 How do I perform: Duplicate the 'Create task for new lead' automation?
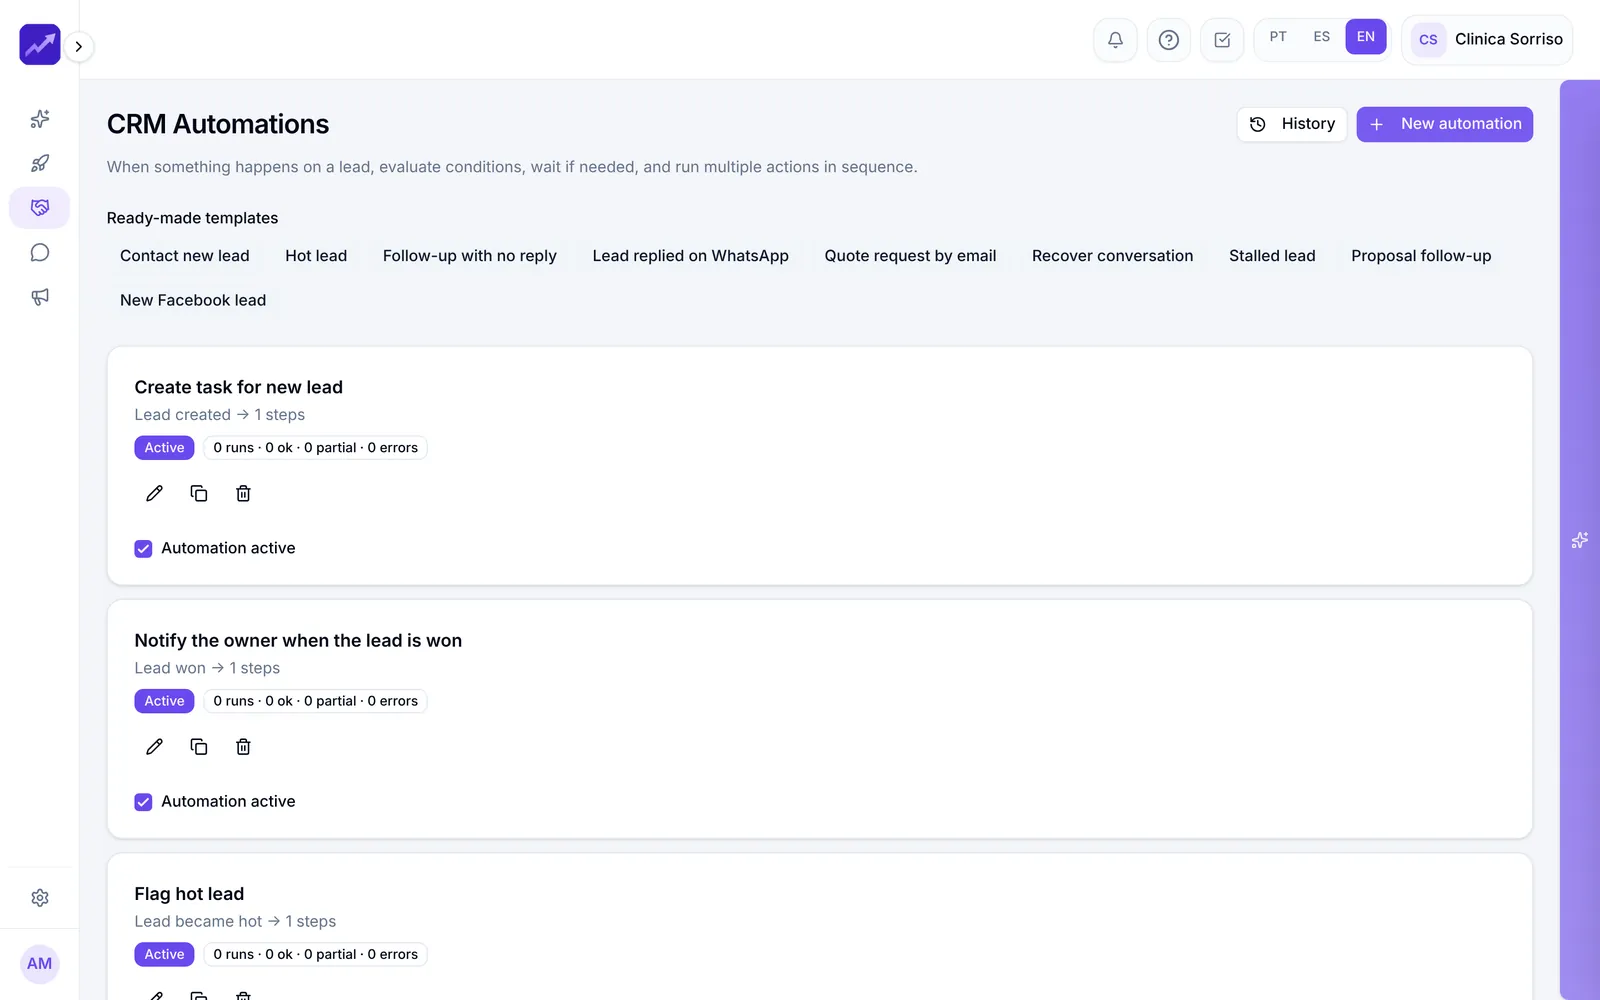click(199, 493)
